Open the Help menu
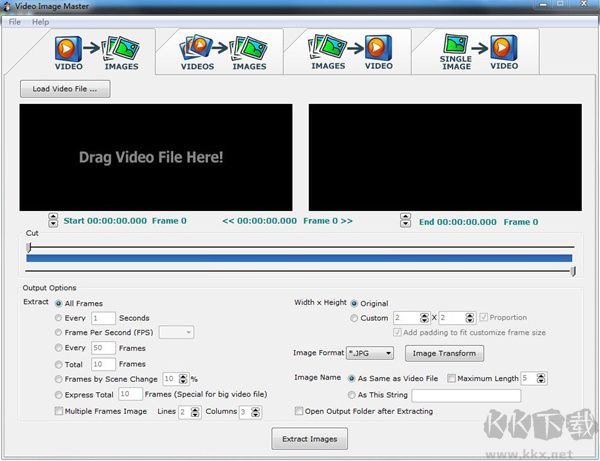 click(x=40, y=22)
